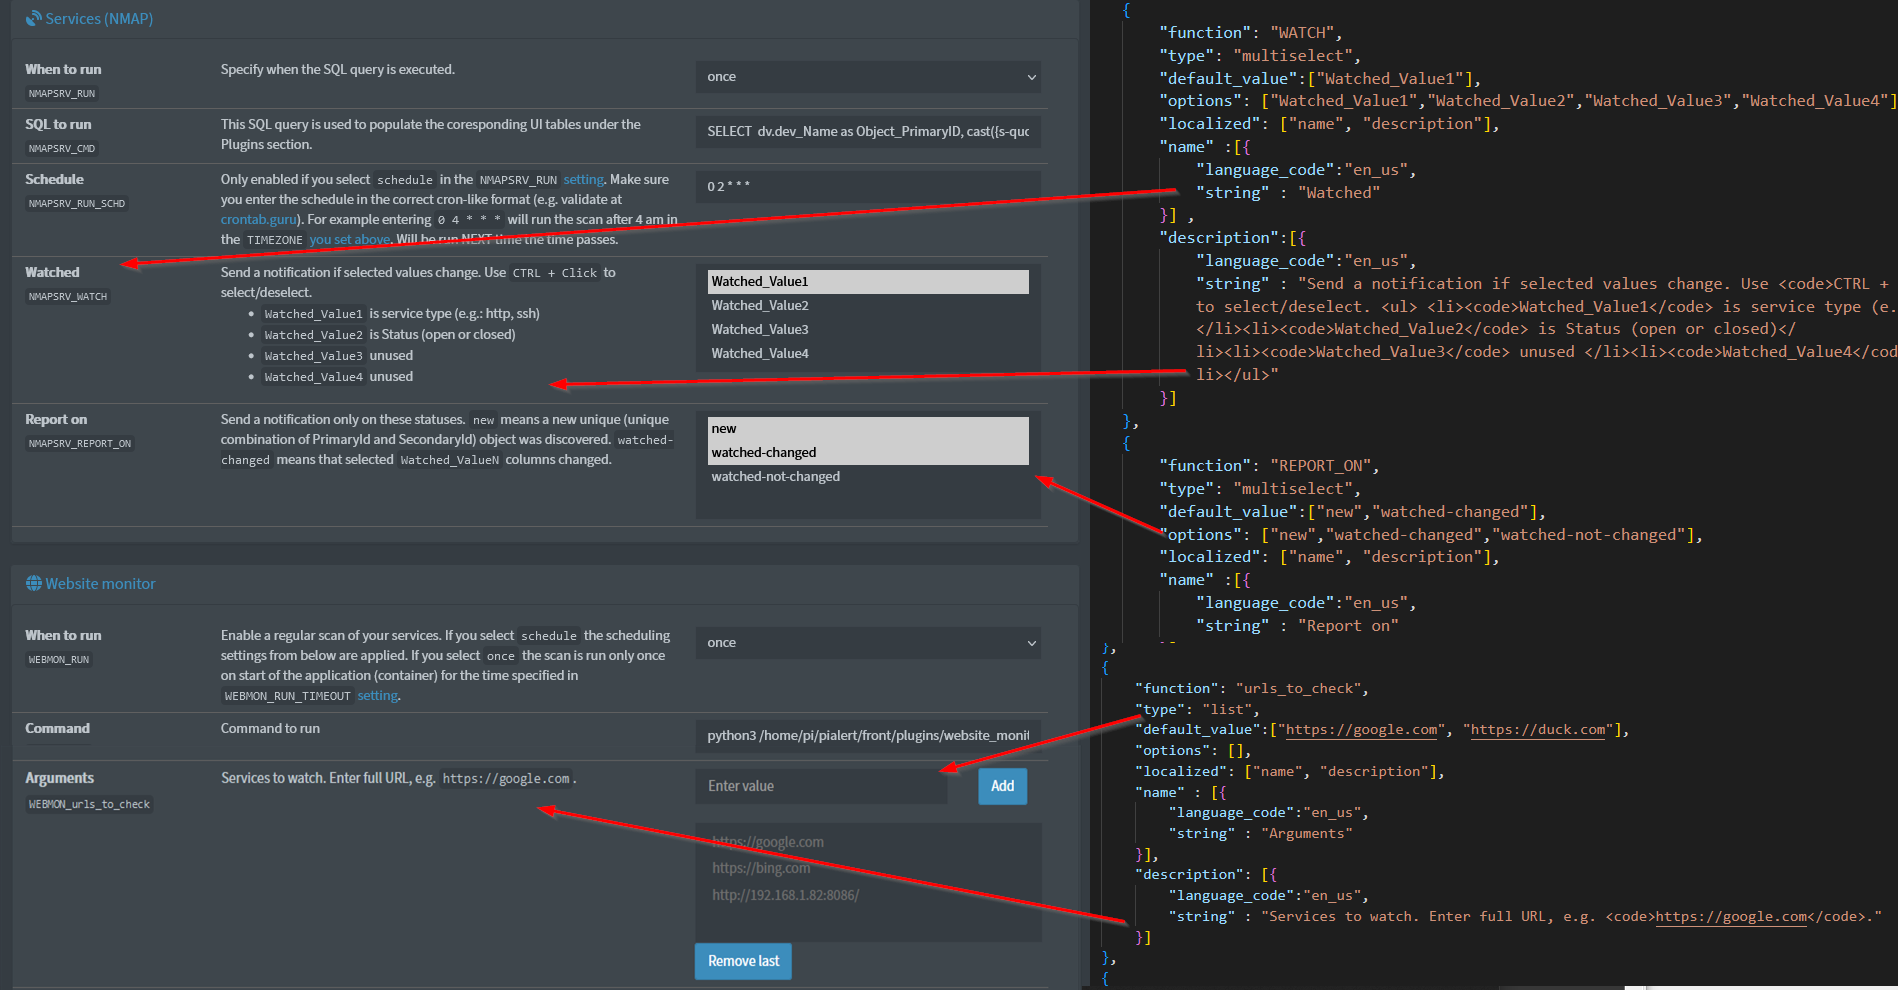The image size is (1898, 990).
Task: Select Watched_Value3 option
Action: pos(867,330)
